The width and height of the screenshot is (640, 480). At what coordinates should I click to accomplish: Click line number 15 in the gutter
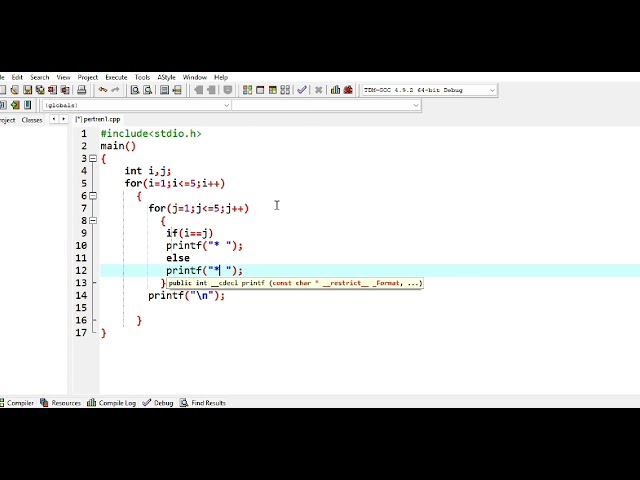tap(81, 308)
